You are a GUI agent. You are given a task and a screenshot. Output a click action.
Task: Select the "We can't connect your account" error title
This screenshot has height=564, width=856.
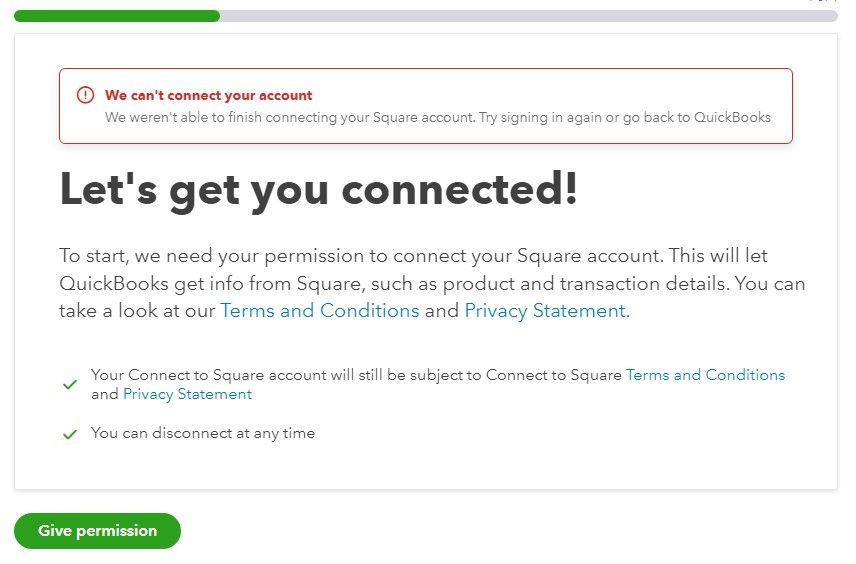pyautogui.click(x=209, y=96)
